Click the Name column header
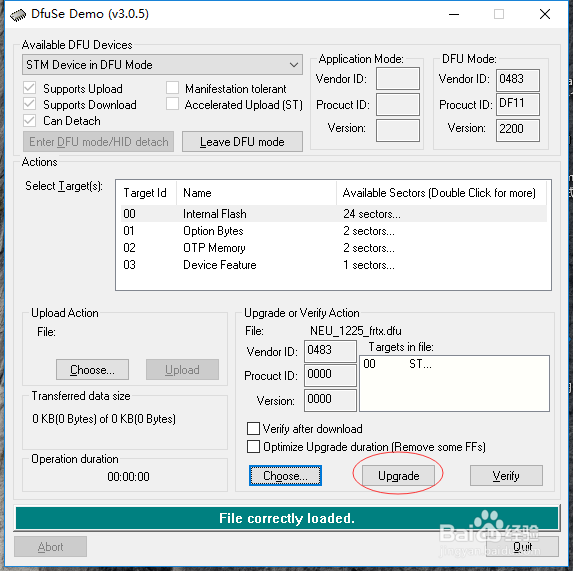 click(x=256, y=193)
